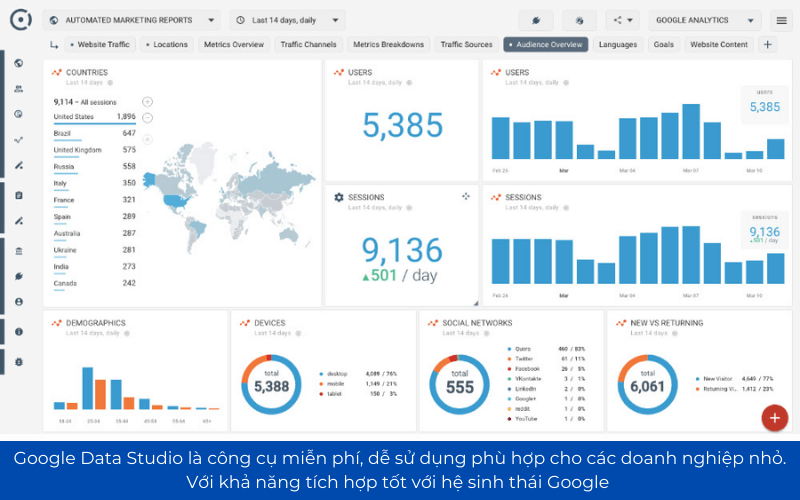The width and height of the screenshot is (800, 500).
Task: Select United States row in countries list
Action: tap(94, 117)
